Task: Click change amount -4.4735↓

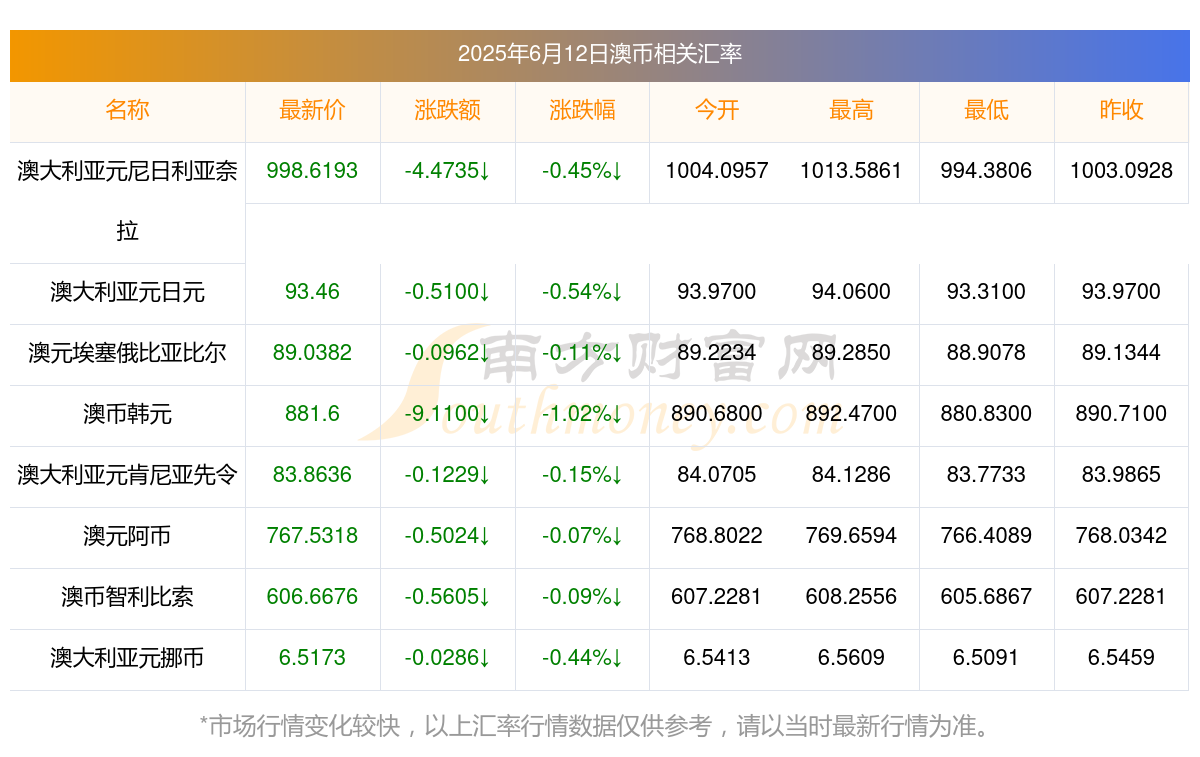Action: pos(447,171)
